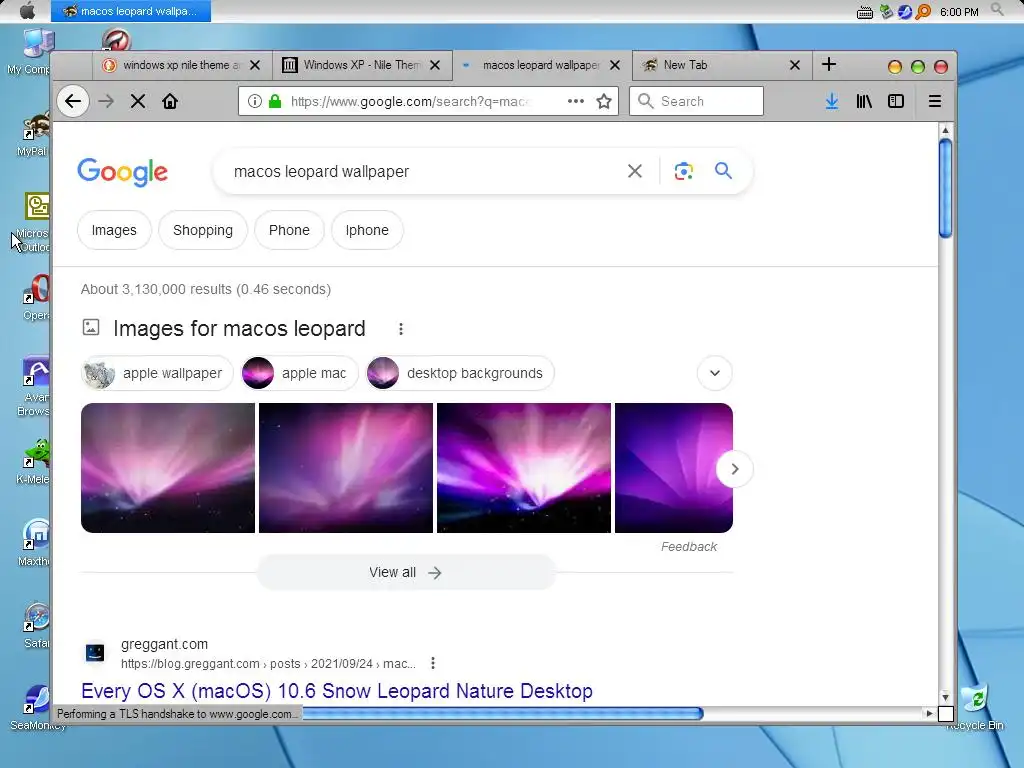The width and height of the screenshot is (1024, 768).
Task: Bookmark this page with the star
Action: (x=604, y=101)
